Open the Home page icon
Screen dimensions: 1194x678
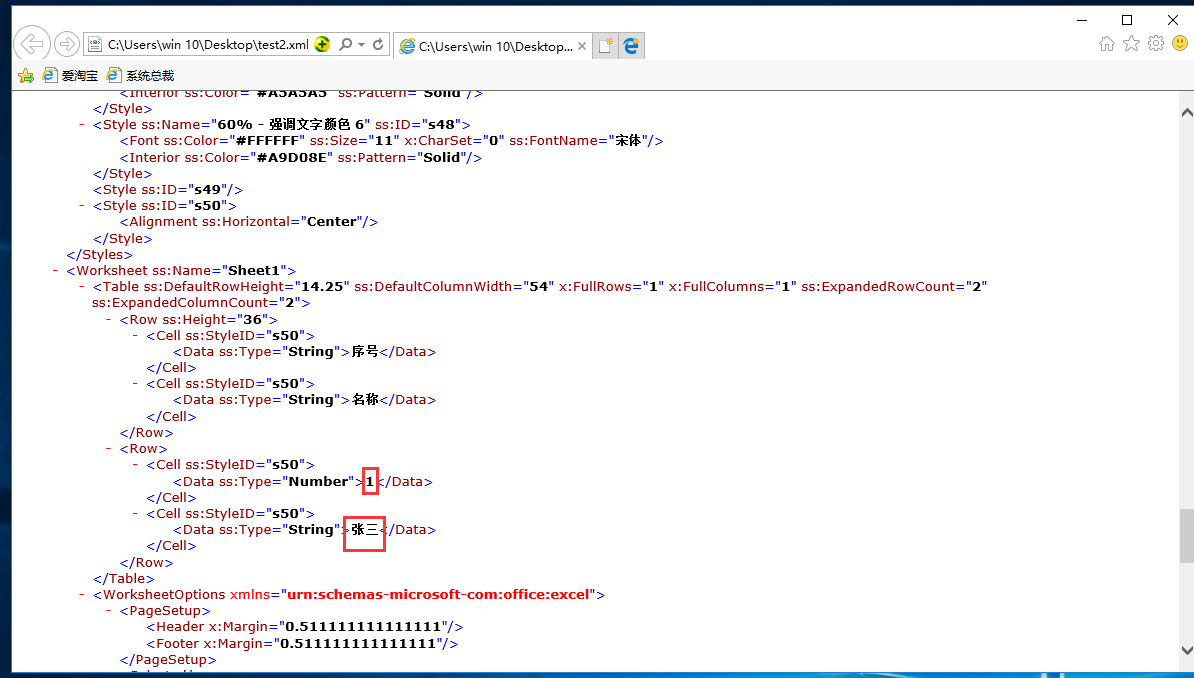(x=1107, y=44)
